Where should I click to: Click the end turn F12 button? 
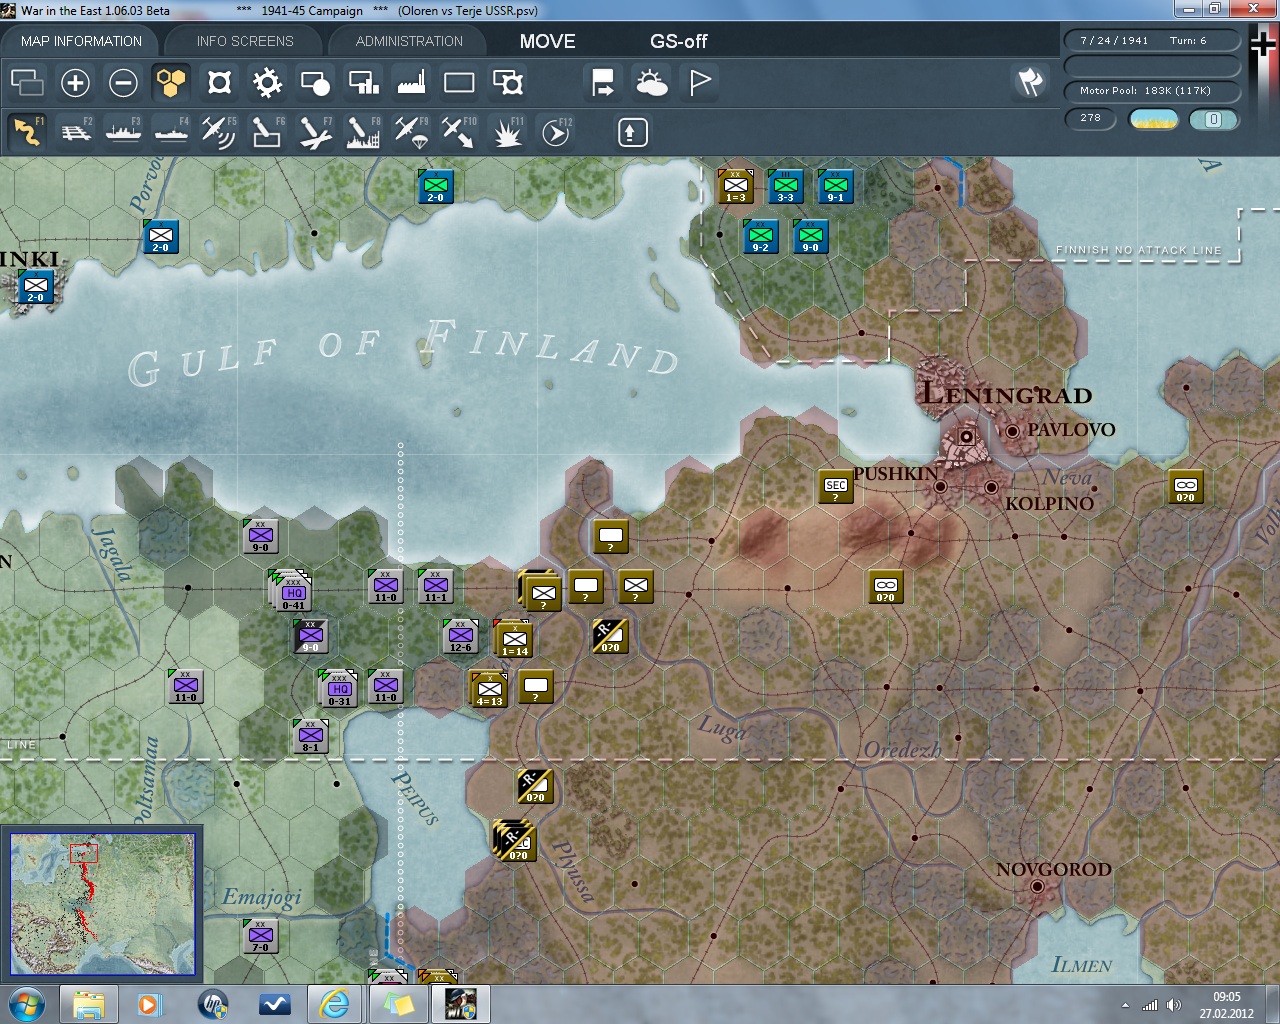tap(556, 132)
